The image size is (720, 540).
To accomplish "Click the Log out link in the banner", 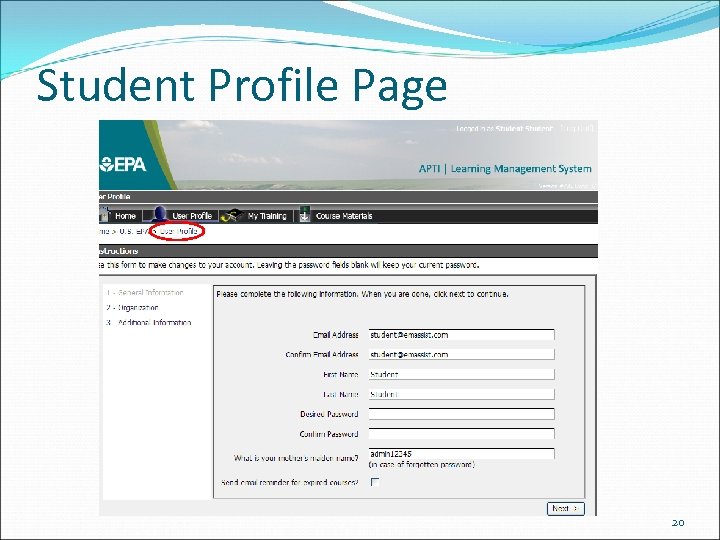I will point(577,129).
